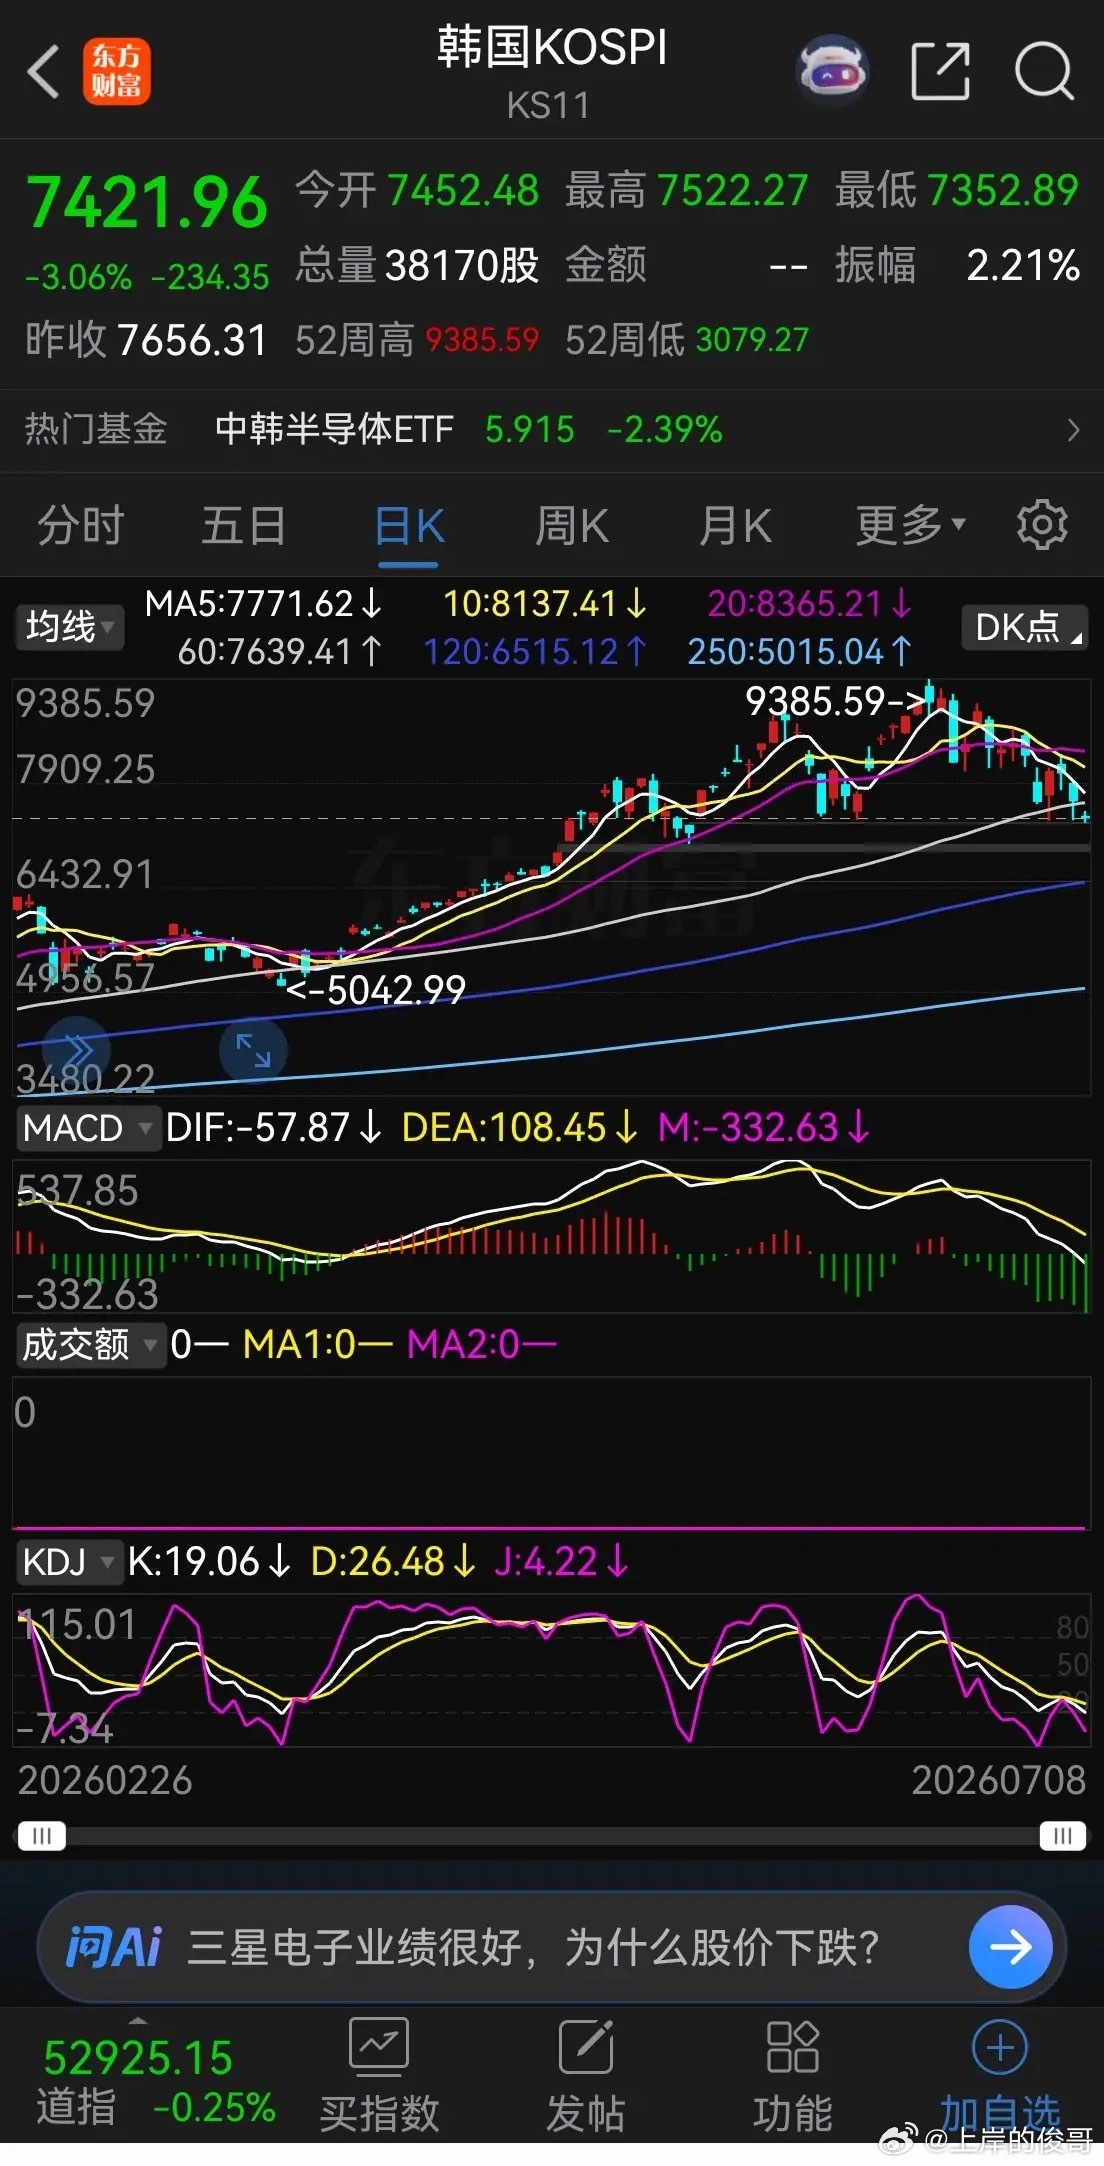The height and width of the screenshot is (2166, 1104).
Task: Tap the MA 10:8137.41 legend
Action: click(x=545, y=604)
